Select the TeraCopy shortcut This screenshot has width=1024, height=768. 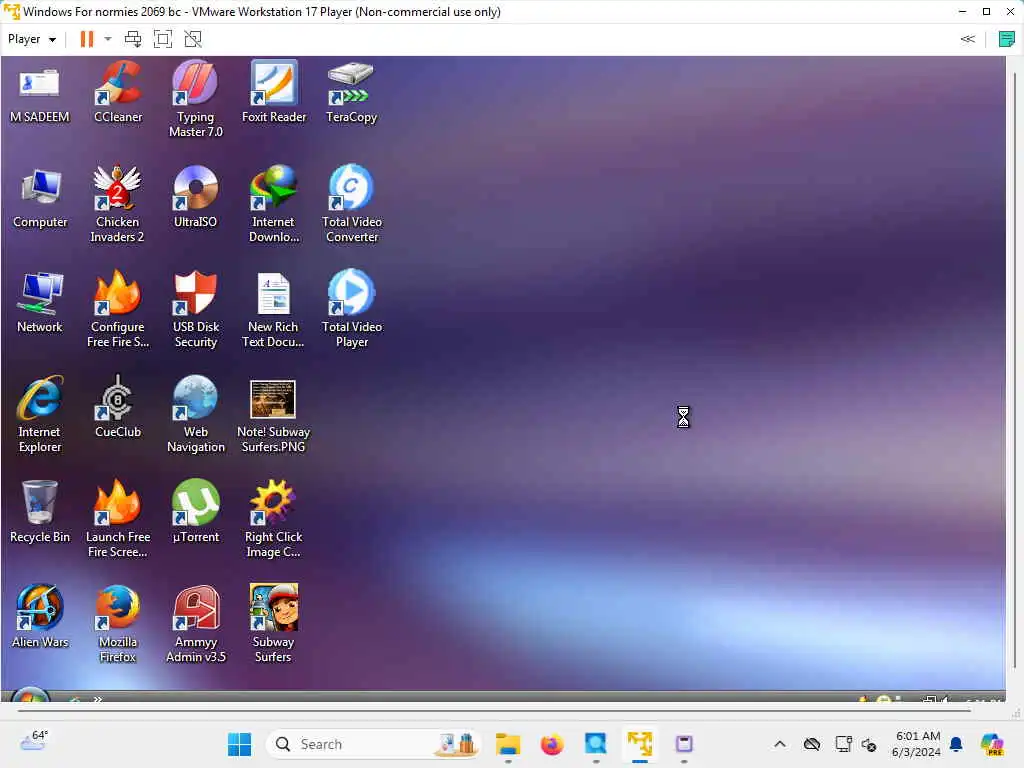click(x=351, y=93)
